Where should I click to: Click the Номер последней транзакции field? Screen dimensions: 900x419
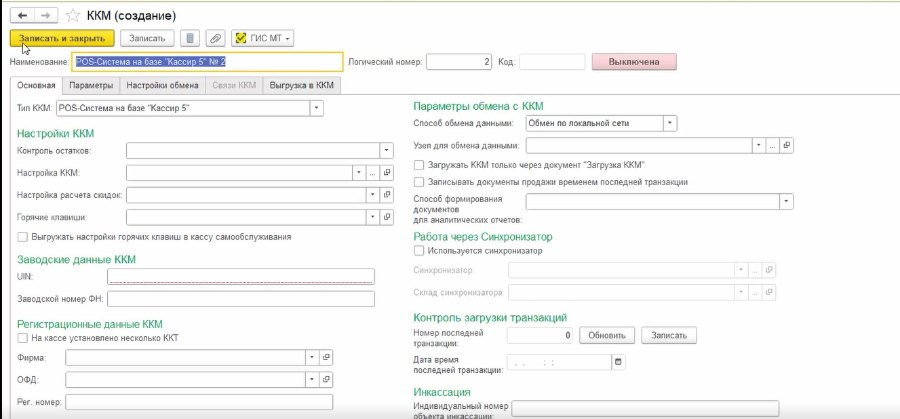click(x=541, y=335)
